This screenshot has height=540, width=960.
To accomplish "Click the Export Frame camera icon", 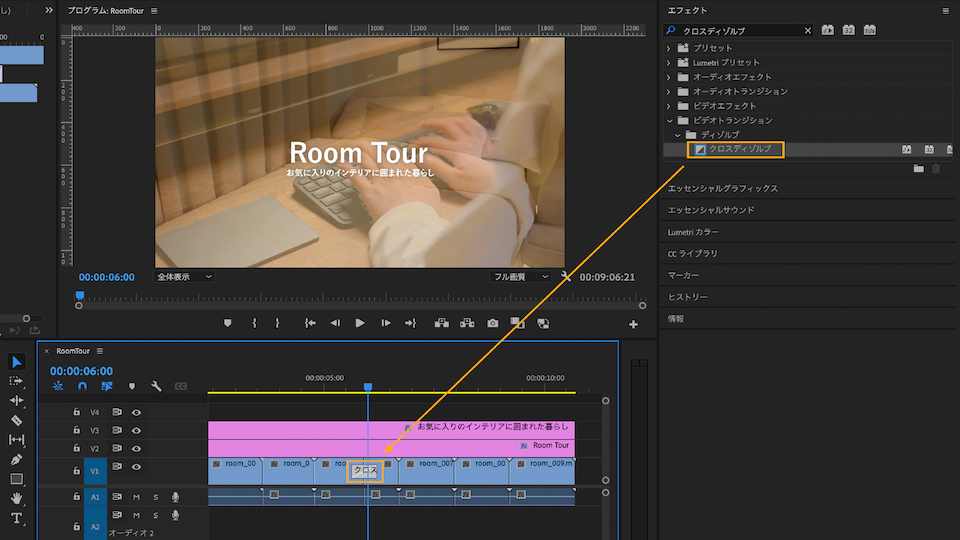I will click(493, 323).
